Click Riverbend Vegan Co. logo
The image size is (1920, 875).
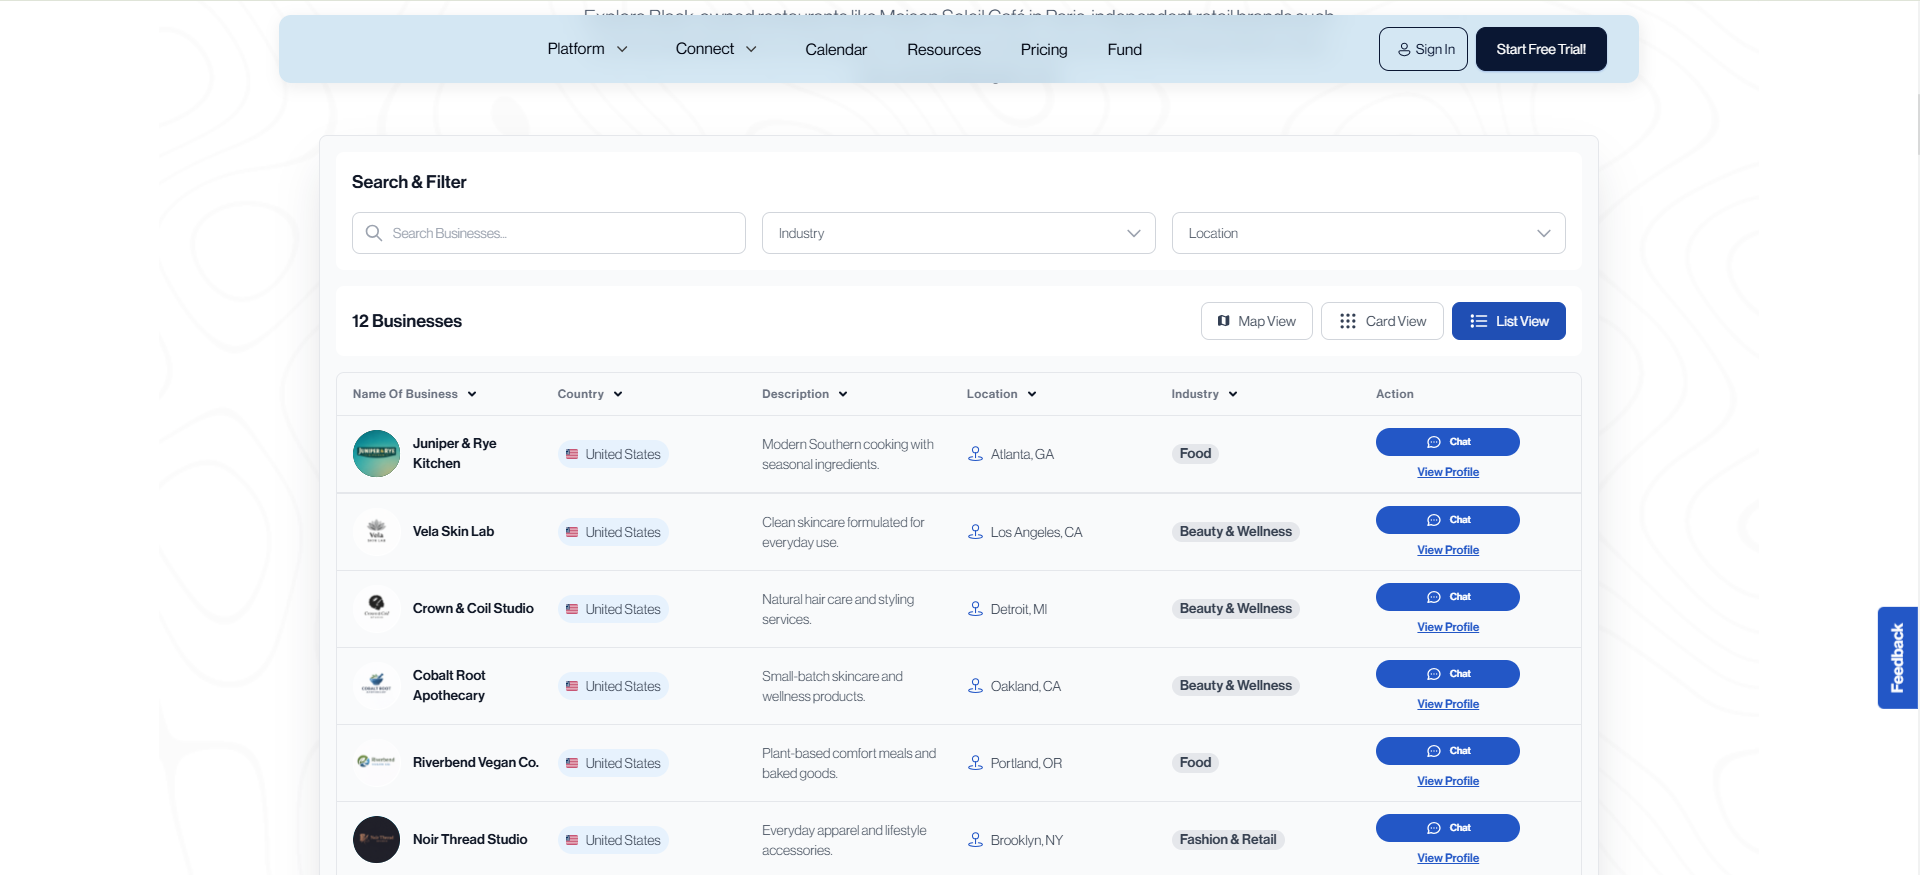click(376, 762)
